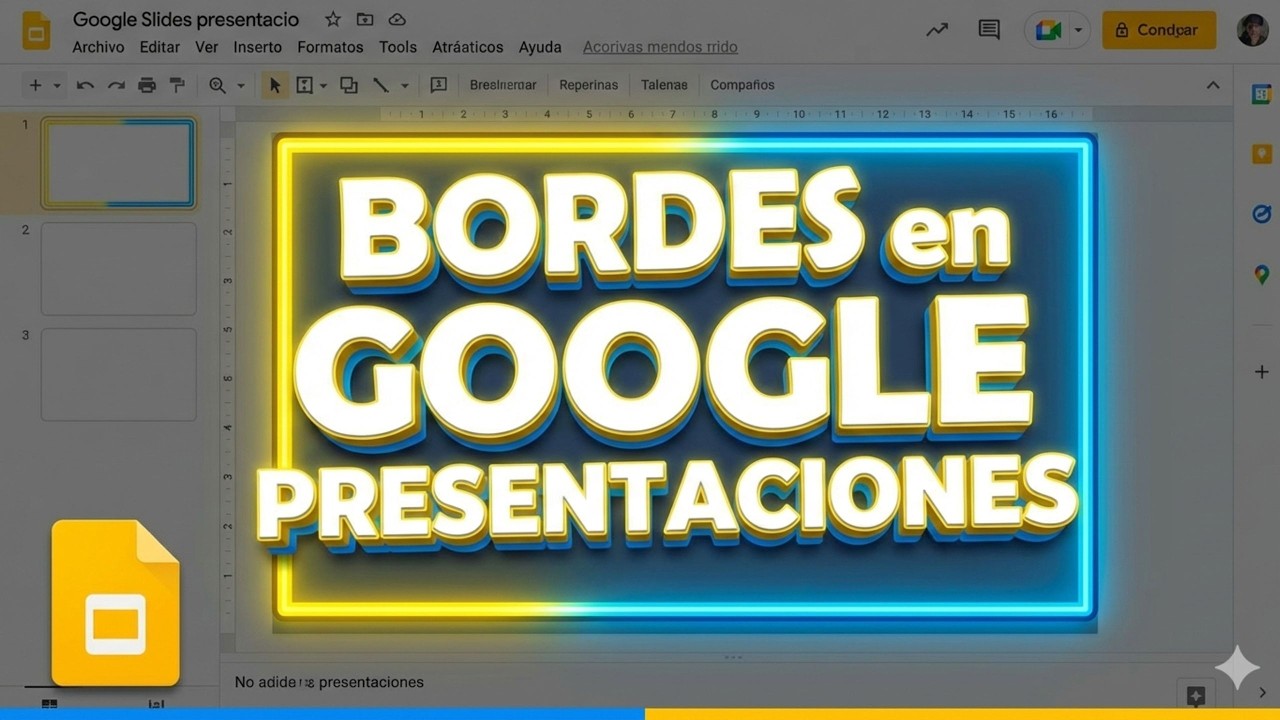Expand the line tool dropdown arrow
Screen dimensions: 1280x720
pyautogui.click(x=405, y=86)
